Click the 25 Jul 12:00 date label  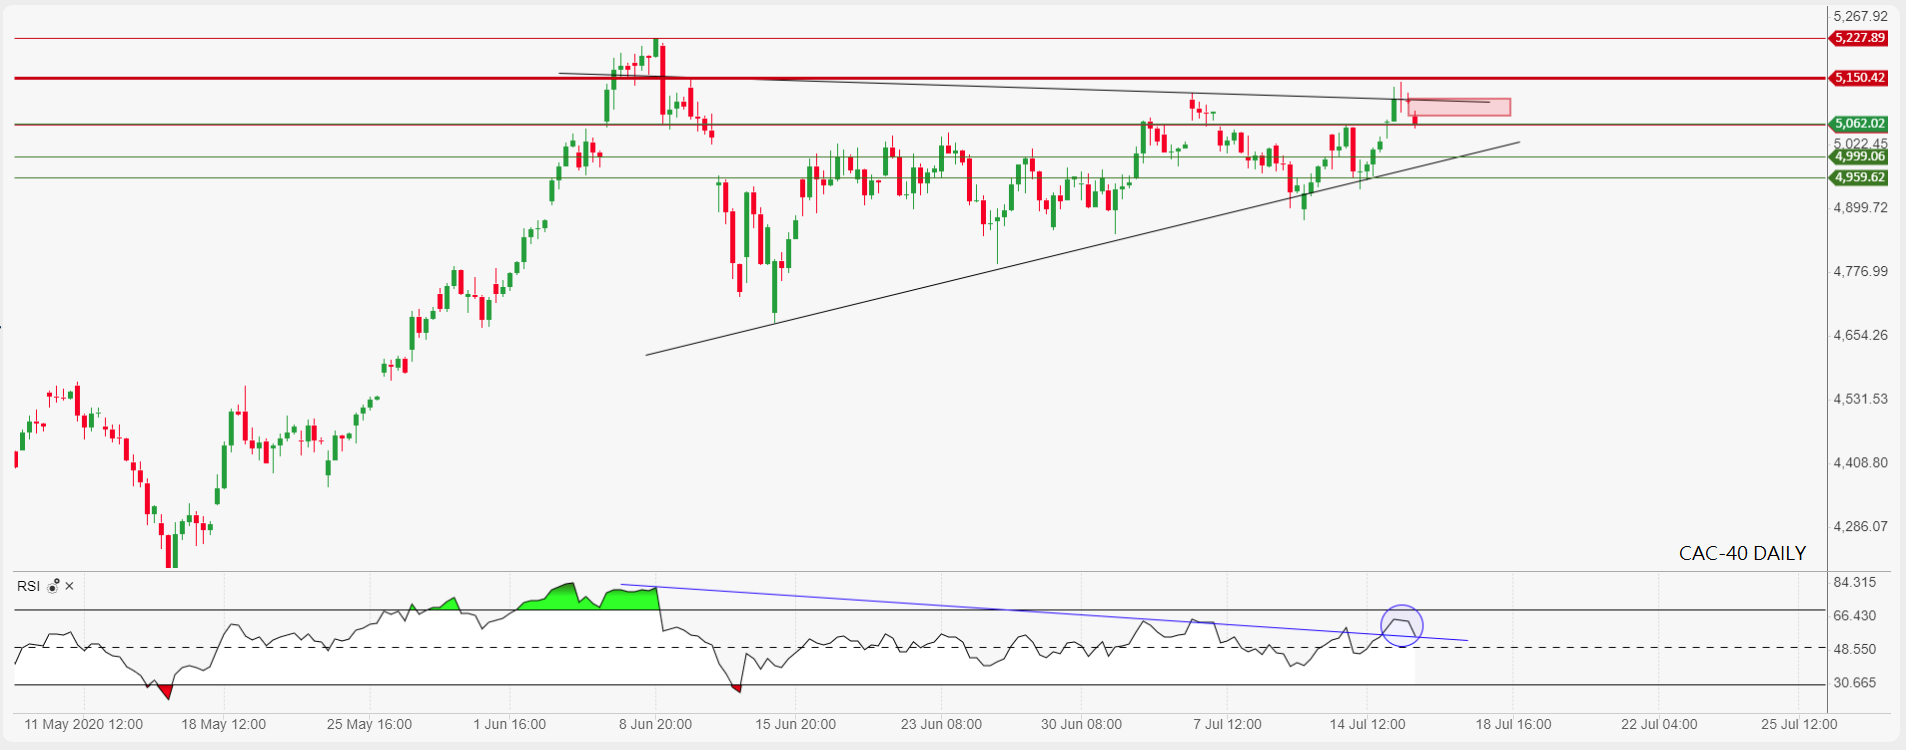tap(1799, 724)
